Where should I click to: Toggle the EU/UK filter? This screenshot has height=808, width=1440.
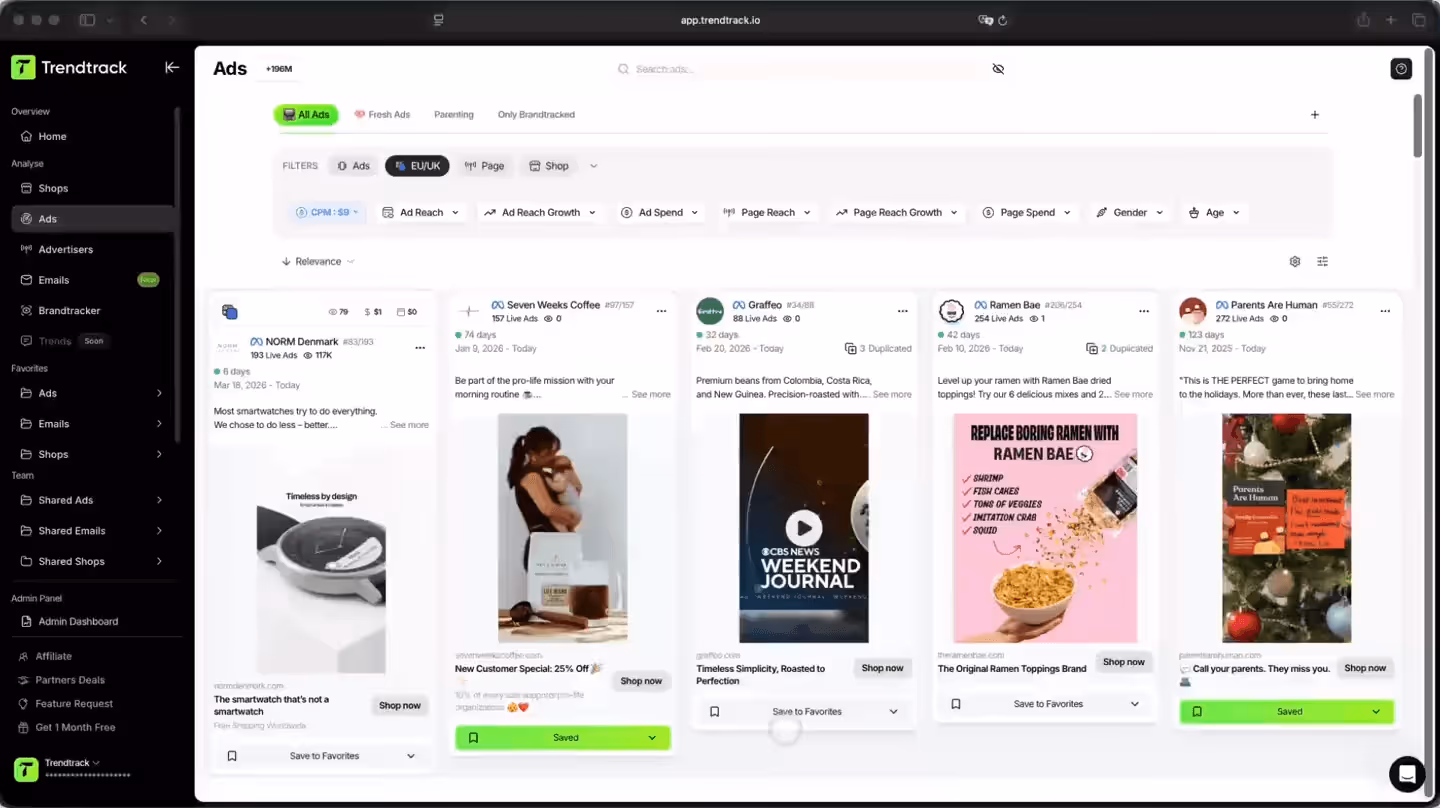coord(417,165)
